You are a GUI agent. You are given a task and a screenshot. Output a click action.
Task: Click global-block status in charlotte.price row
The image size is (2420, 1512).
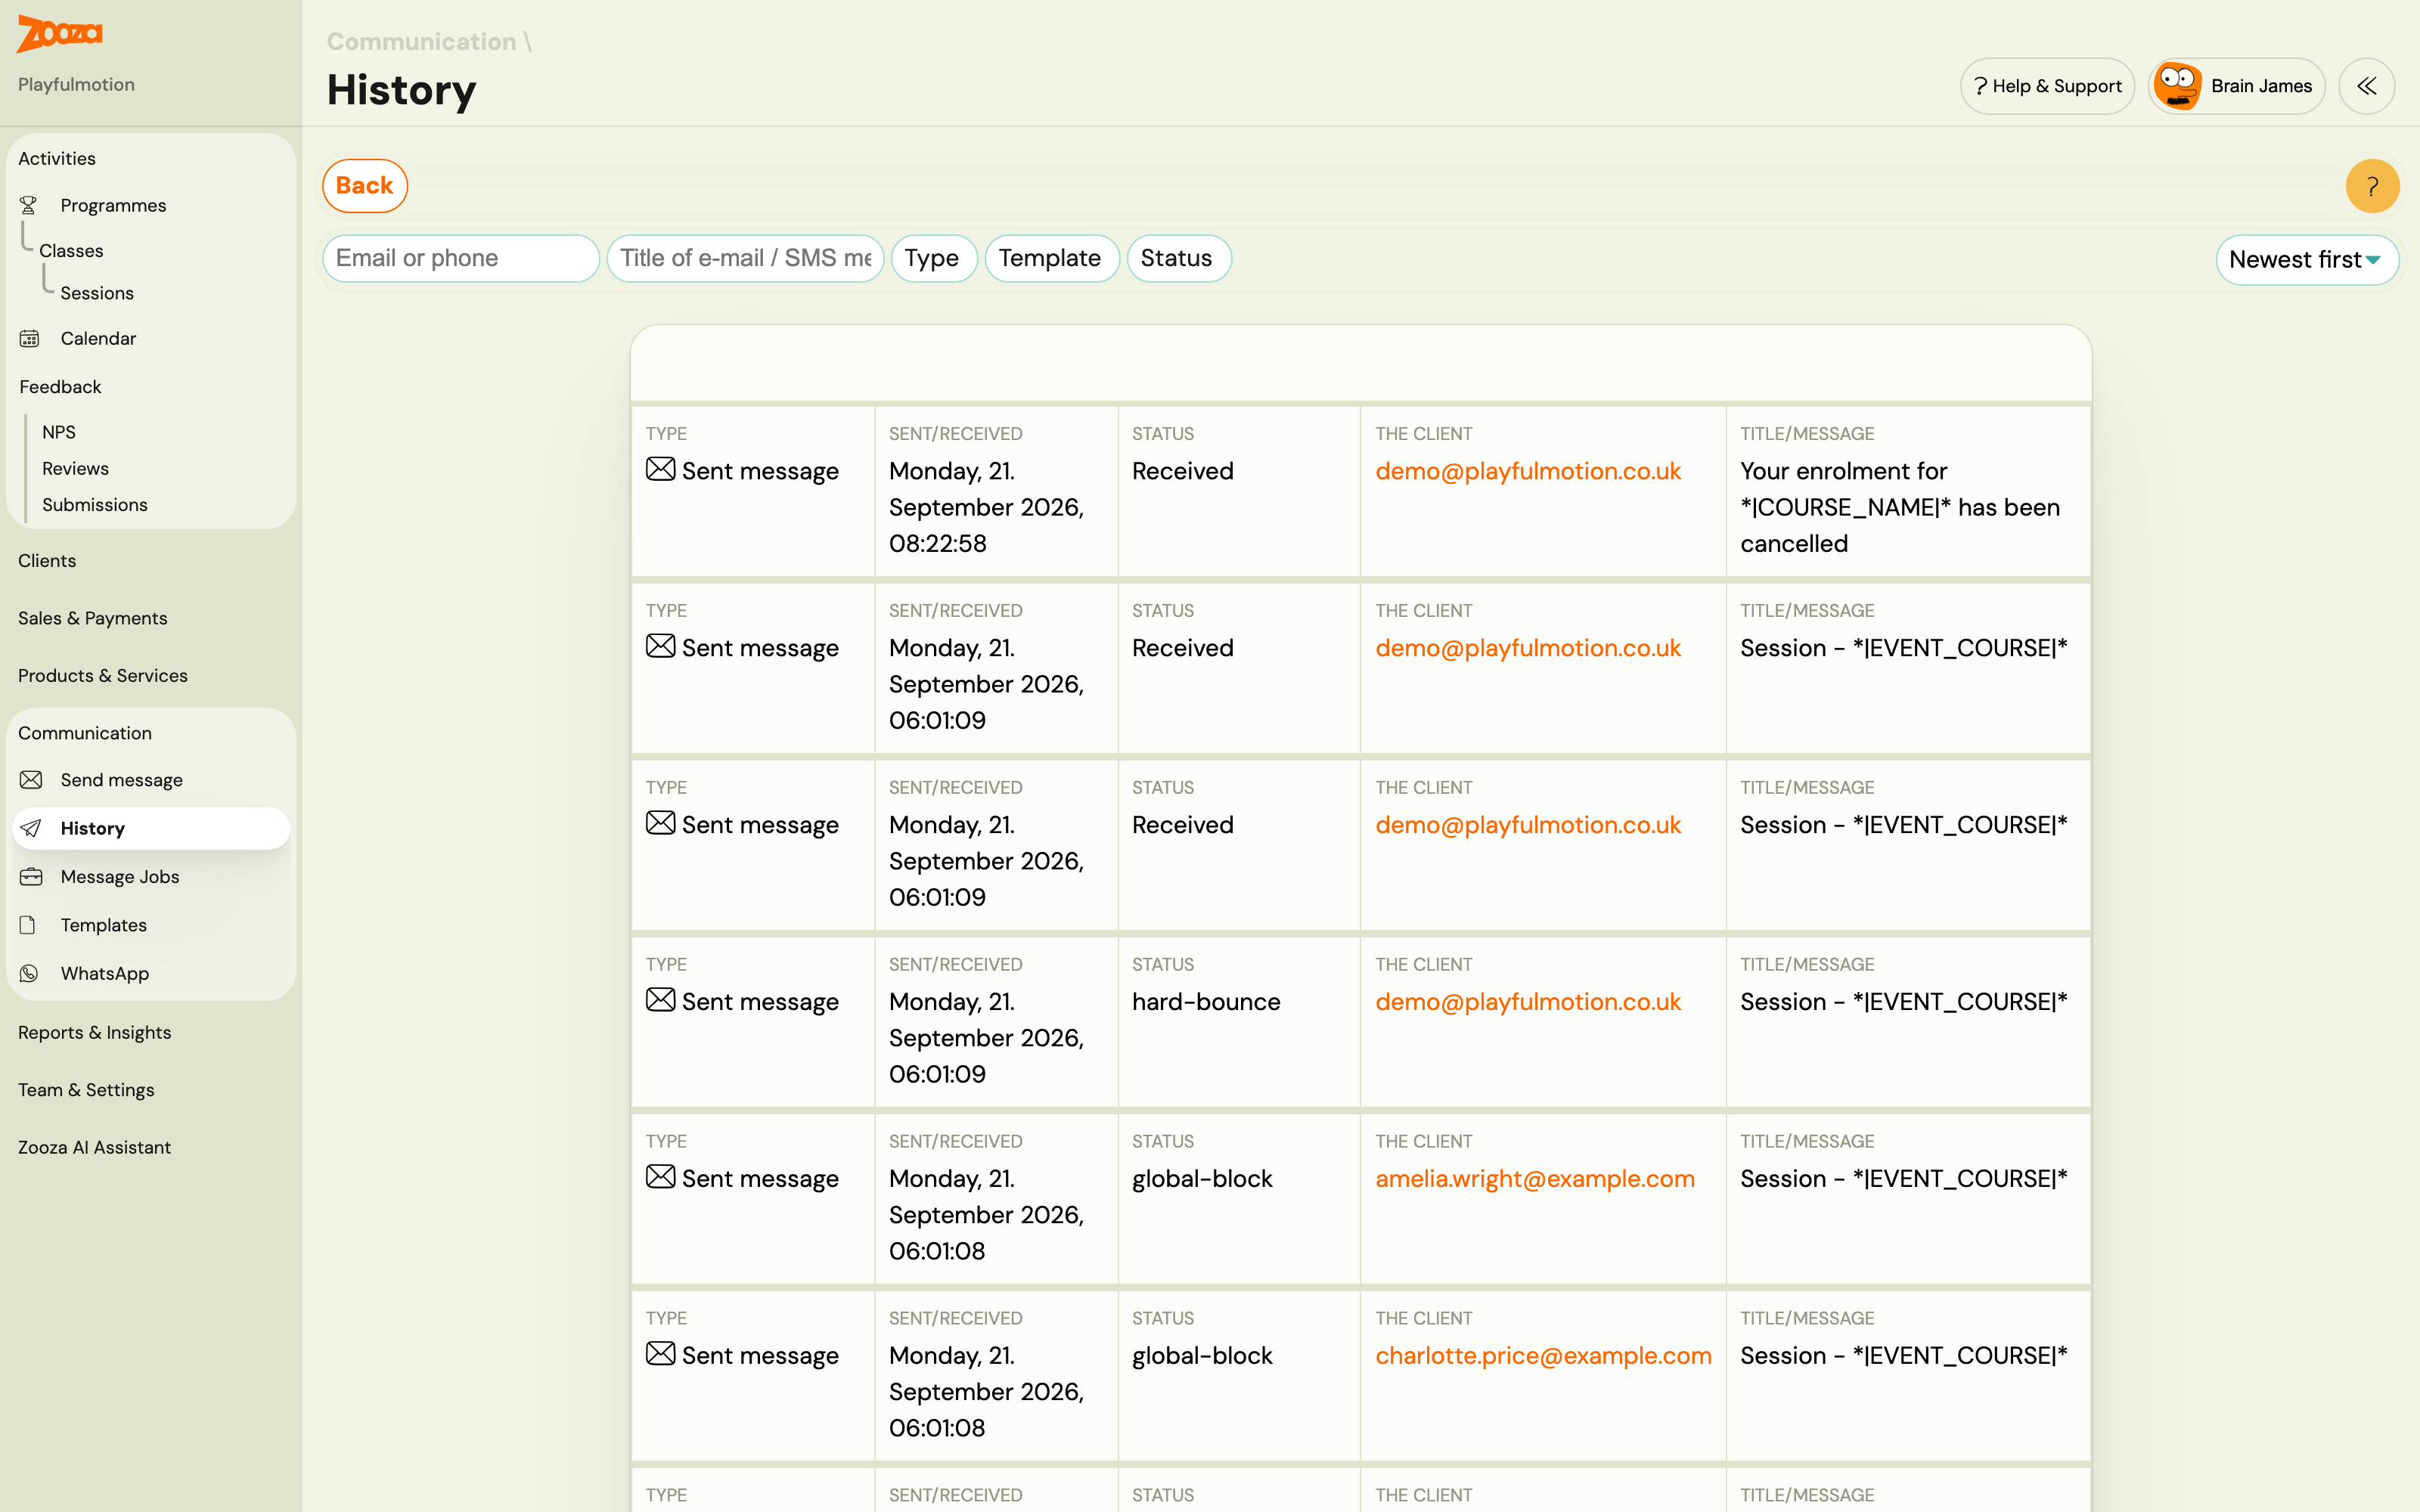1202,1356
